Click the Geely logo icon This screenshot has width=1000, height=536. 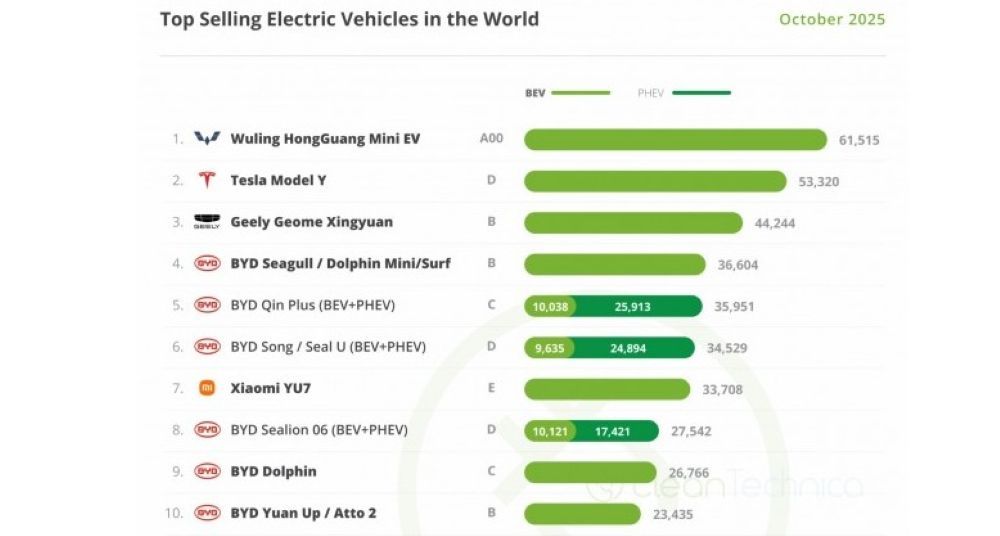(x=207, y=222)
